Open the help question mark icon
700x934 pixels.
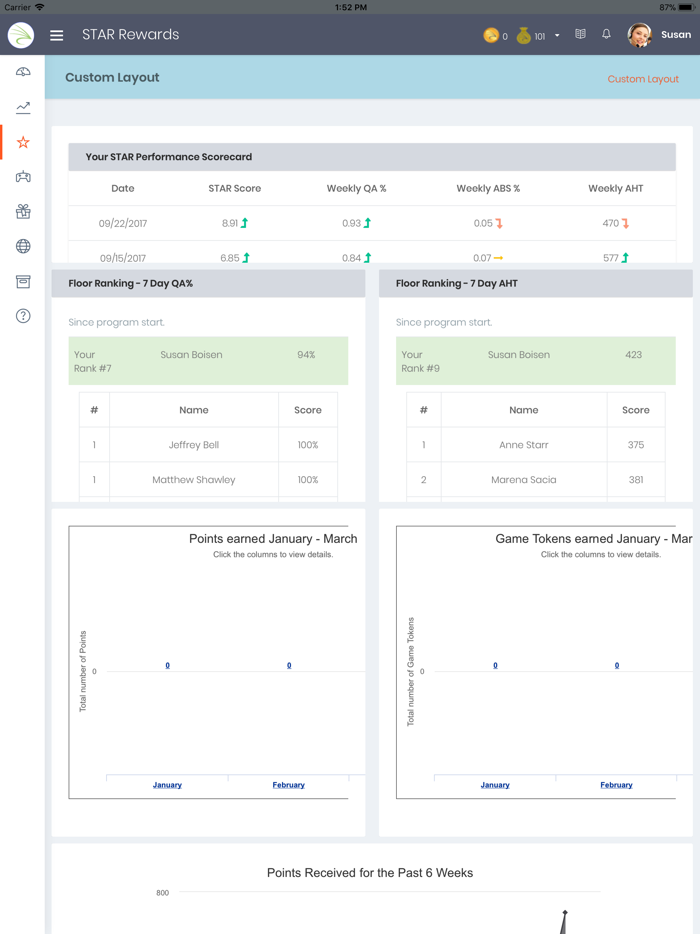[x=23, y=316]
